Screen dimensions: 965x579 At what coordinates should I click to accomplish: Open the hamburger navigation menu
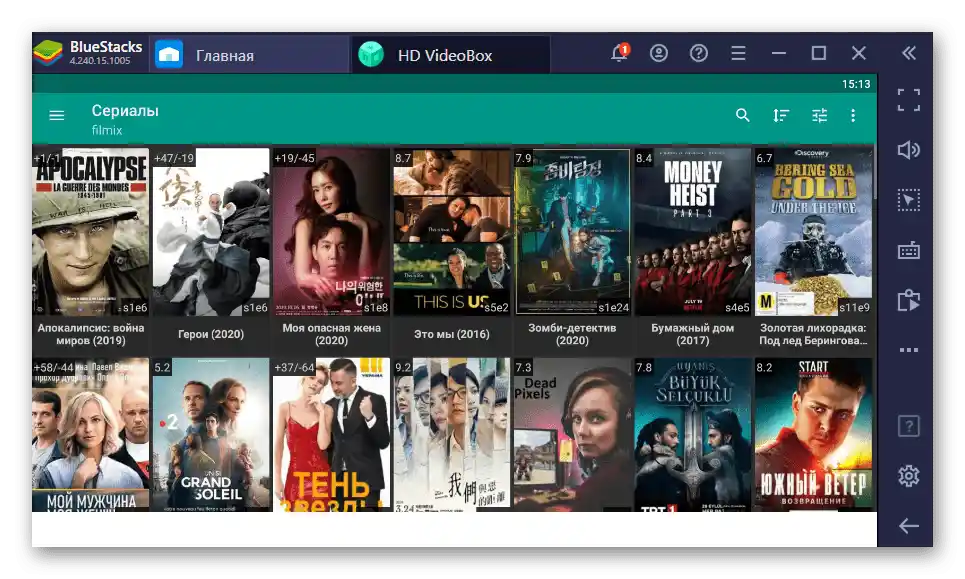[x=57, y=115]
